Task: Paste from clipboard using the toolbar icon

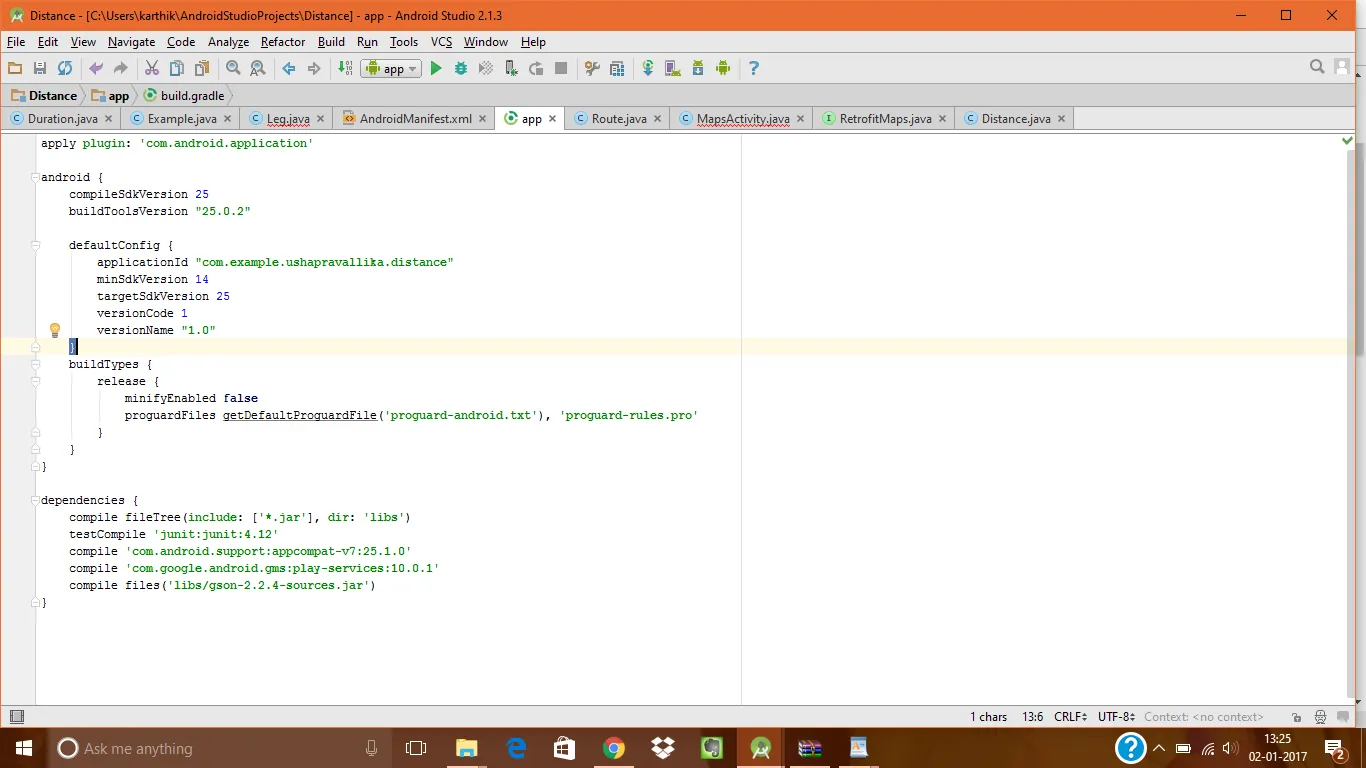Action: pyautogui.click(x=203, y=68)
